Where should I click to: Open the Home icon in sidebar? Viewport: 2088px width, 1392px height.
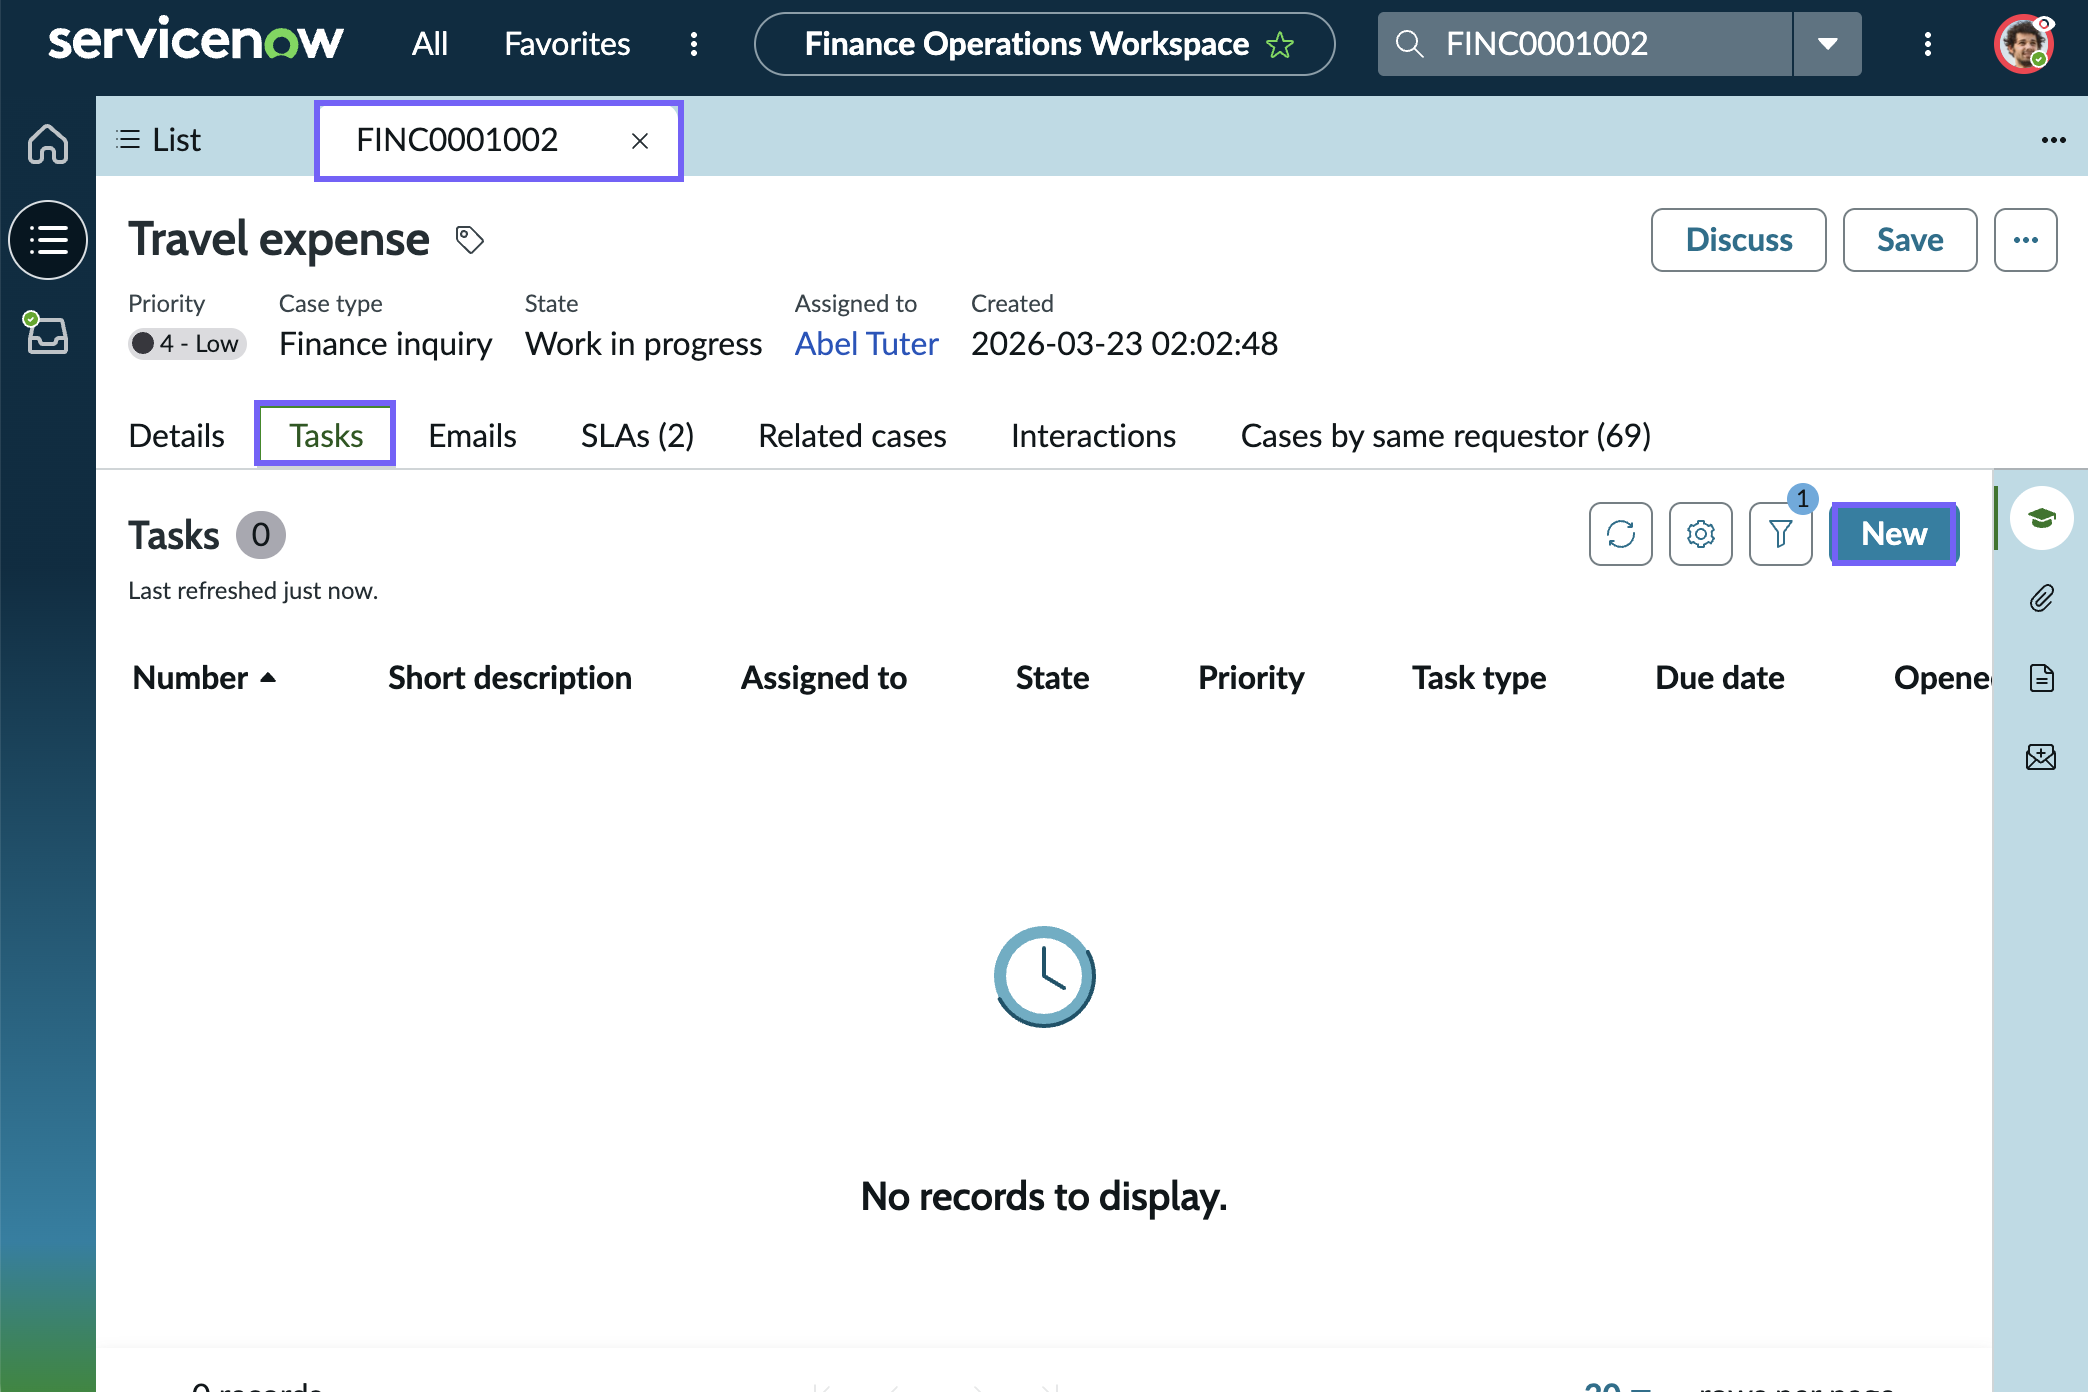(48, 143)
